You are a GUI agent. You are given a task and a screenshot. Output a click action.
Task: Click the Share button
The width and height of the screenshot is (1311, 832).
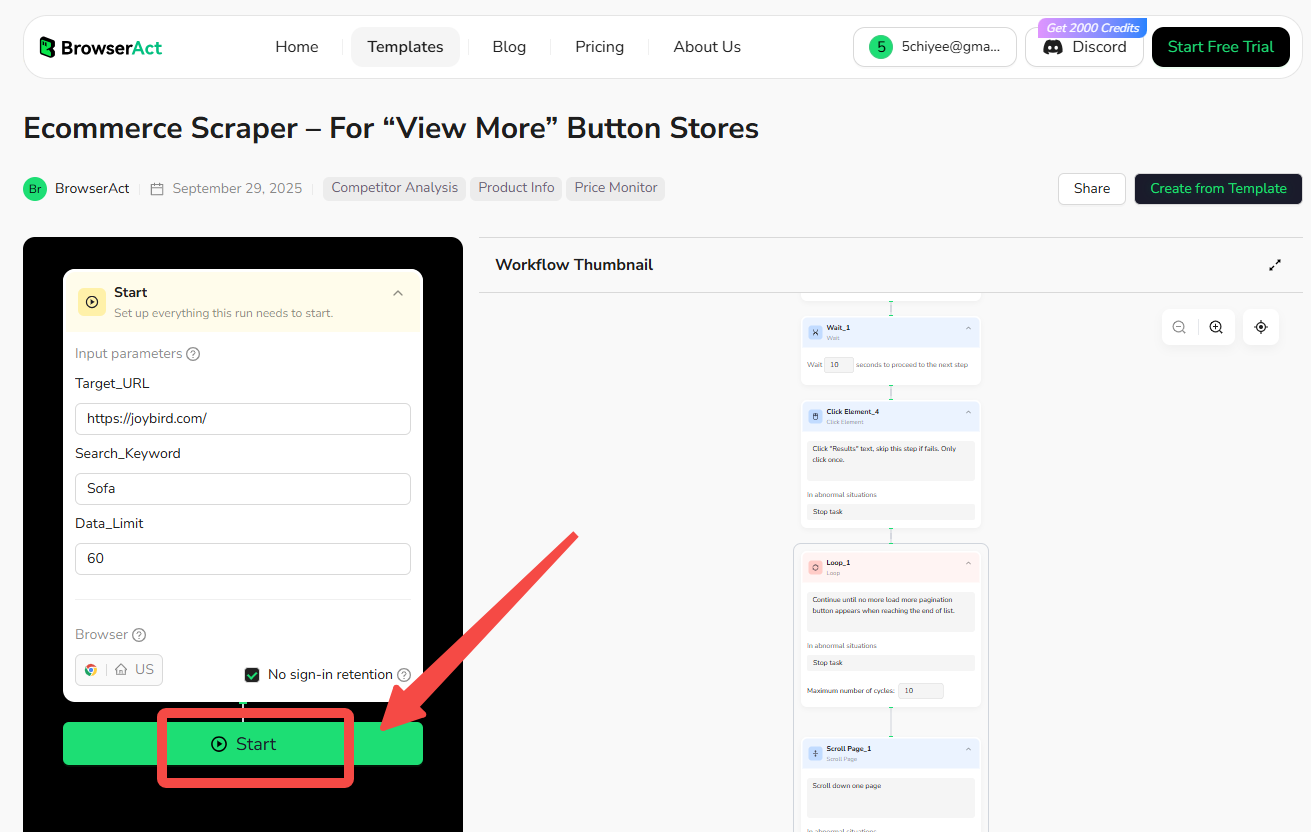(x=1092, y=188)
